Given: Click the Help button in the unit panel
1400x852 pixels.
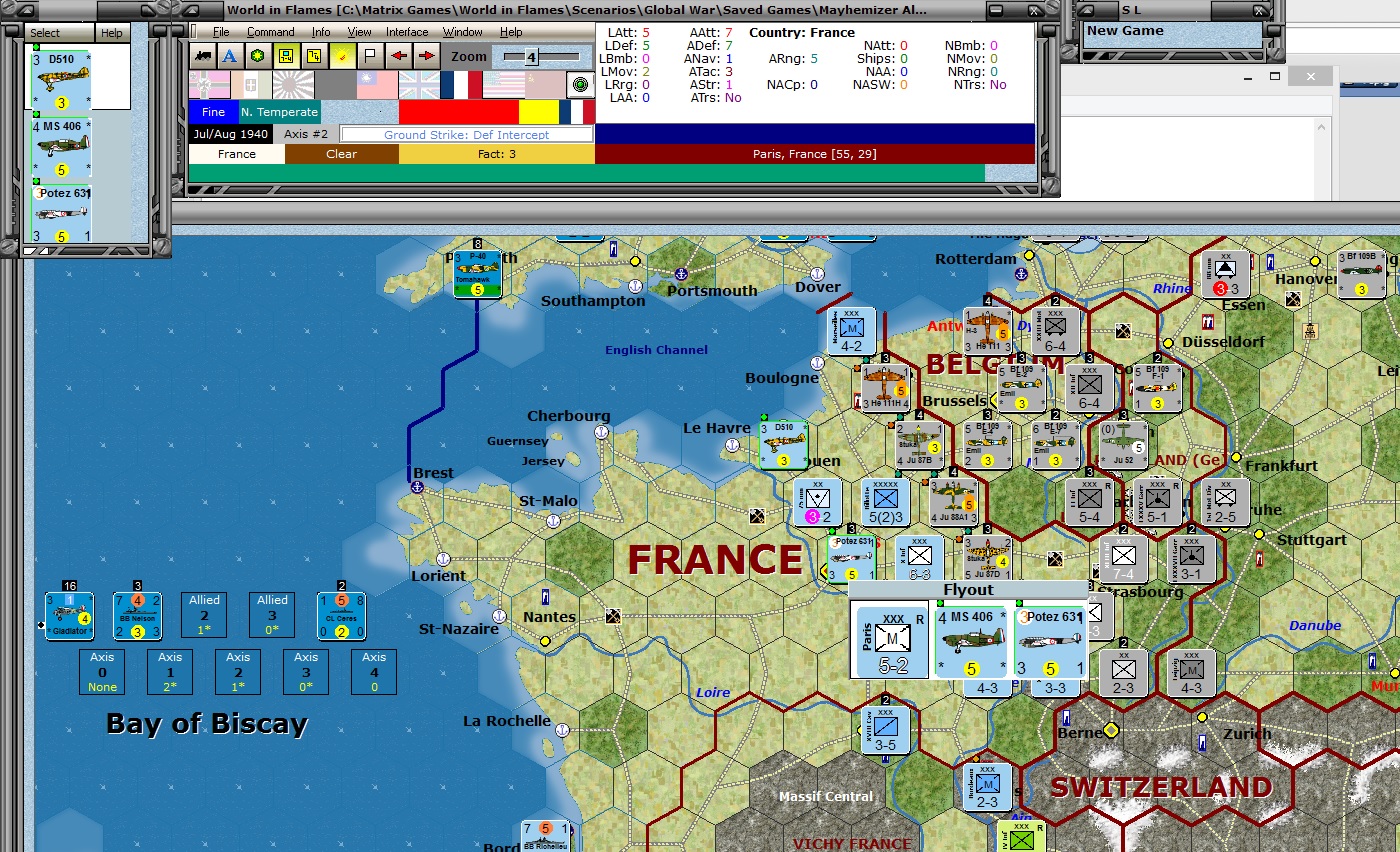Looking at the screenshot, I should click(x=112, y=32).
